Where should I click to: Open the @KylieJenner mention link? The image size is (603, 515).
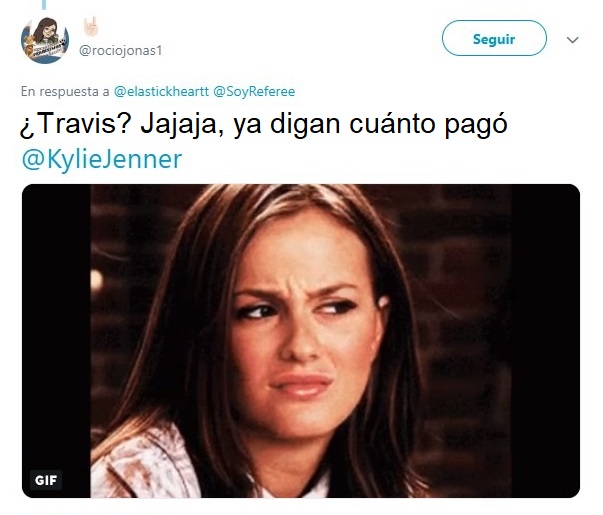[101, 160]
